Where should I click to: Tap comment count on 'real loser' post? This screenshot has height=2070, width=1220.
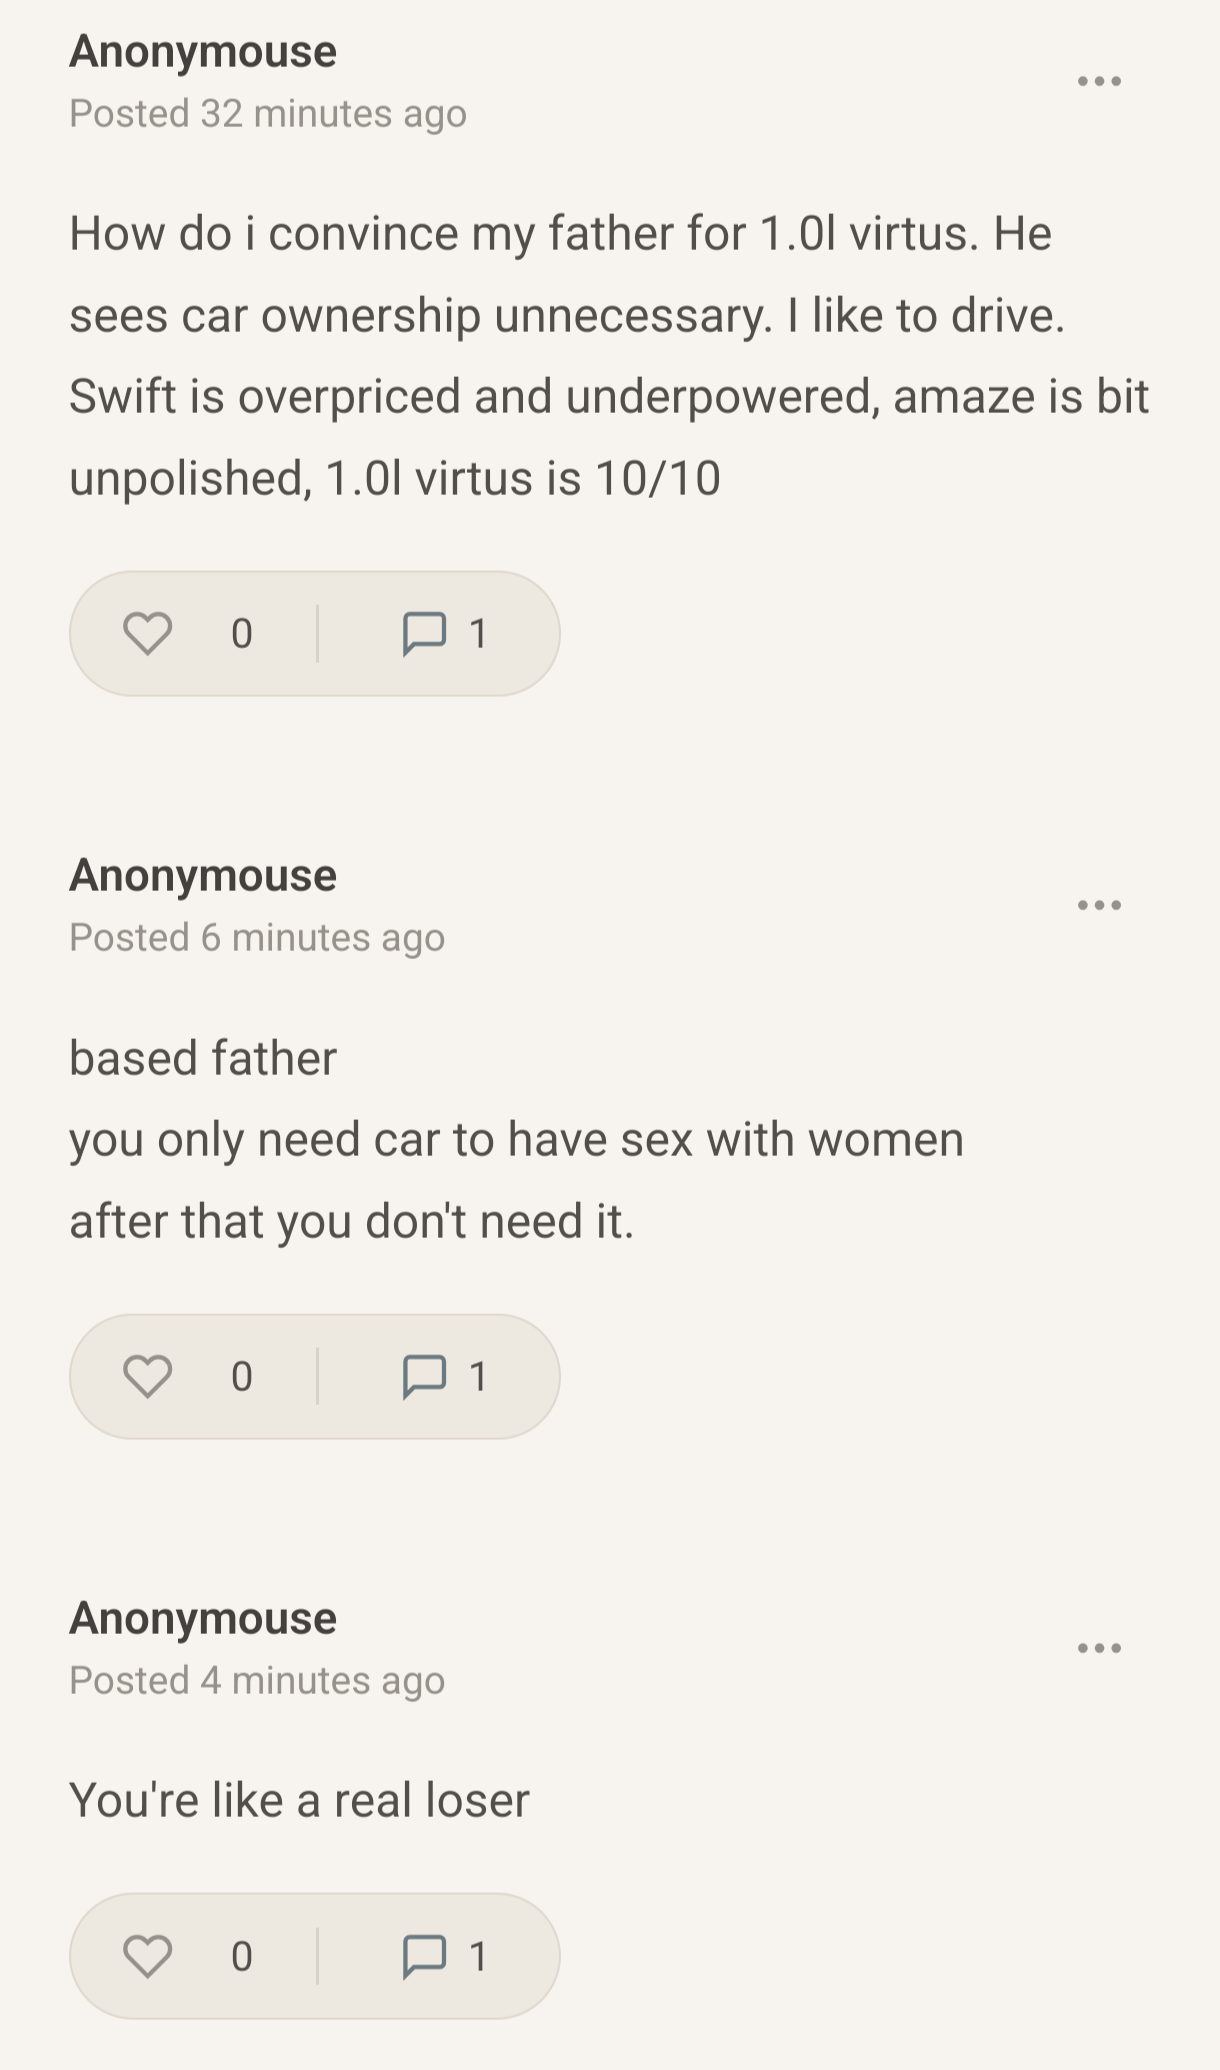(478, 1957)
